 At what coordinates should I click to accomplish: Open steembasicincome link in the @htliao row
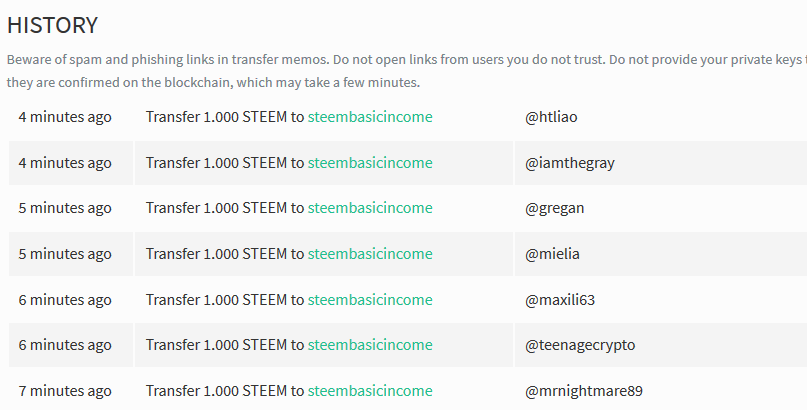(x=370, y=117)
